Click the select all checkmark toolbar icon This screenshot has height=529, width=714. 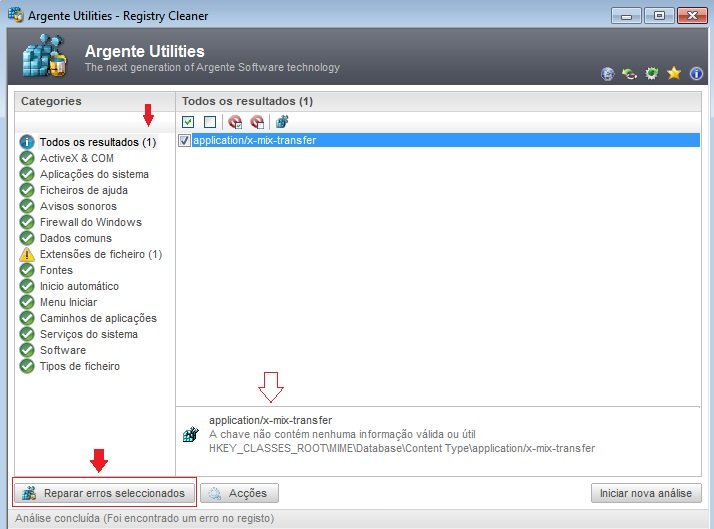(x=188, y=122)
